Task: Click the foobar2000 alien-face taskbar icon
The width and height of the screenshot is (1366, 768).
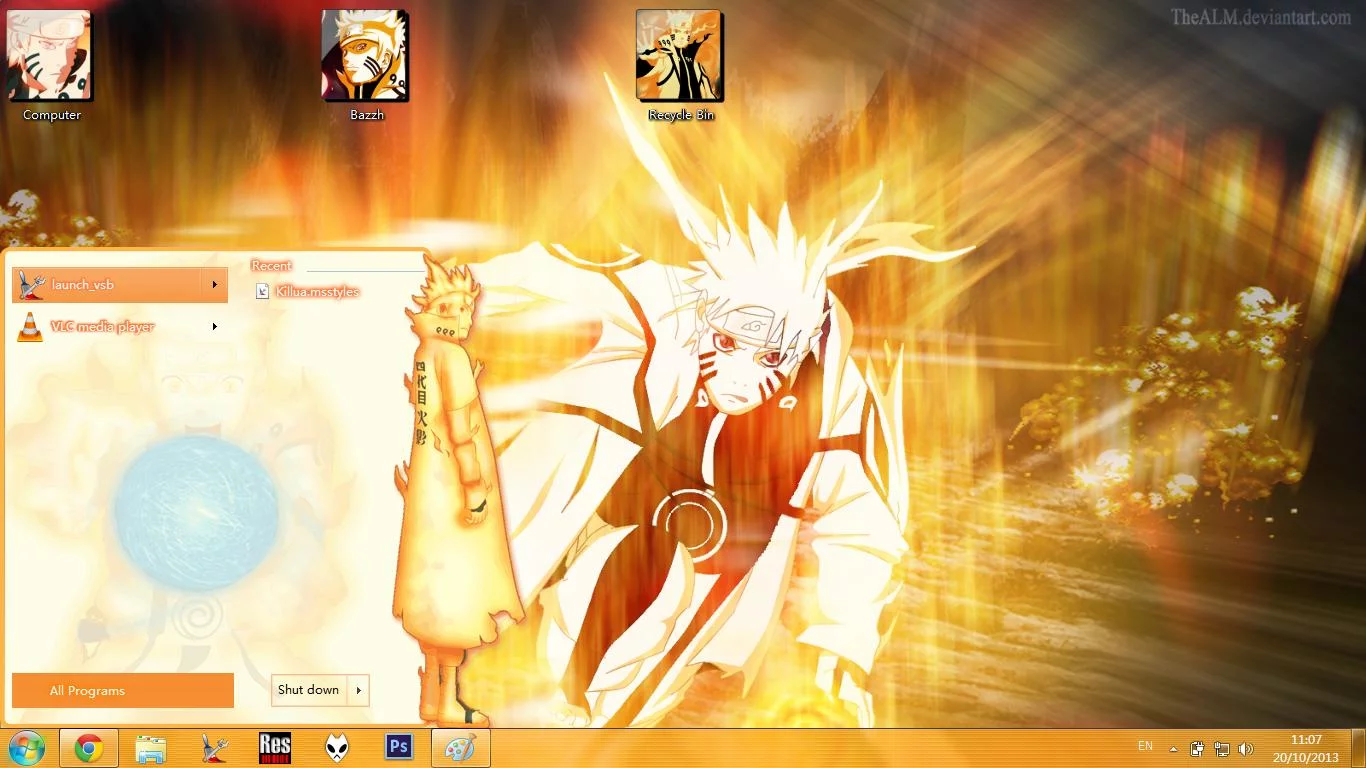Action: pos(337,748)
